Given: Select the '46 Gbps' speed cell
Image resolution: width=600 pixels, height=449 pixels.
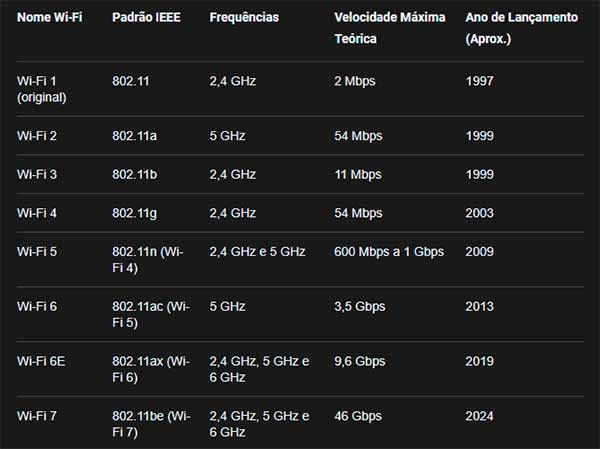Looking at the screenshot, I should [x=357, y=416].
